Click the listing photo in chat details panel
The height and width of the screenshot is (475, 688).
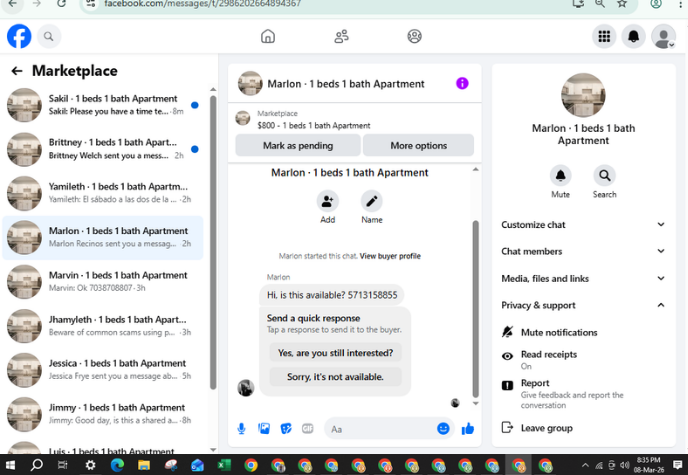(583, 95)
